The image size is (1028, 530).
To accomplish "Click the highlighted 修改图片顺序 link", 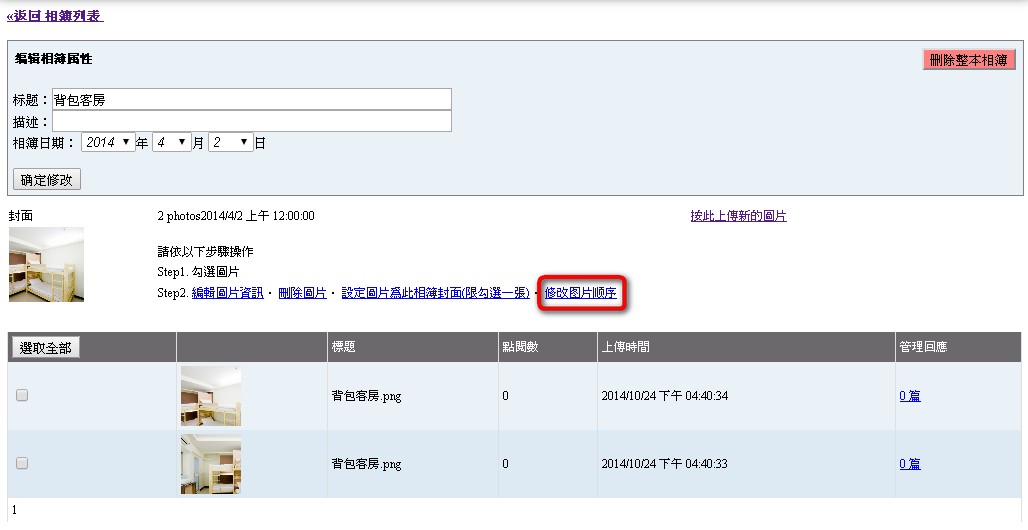I will tap(580, 293).
